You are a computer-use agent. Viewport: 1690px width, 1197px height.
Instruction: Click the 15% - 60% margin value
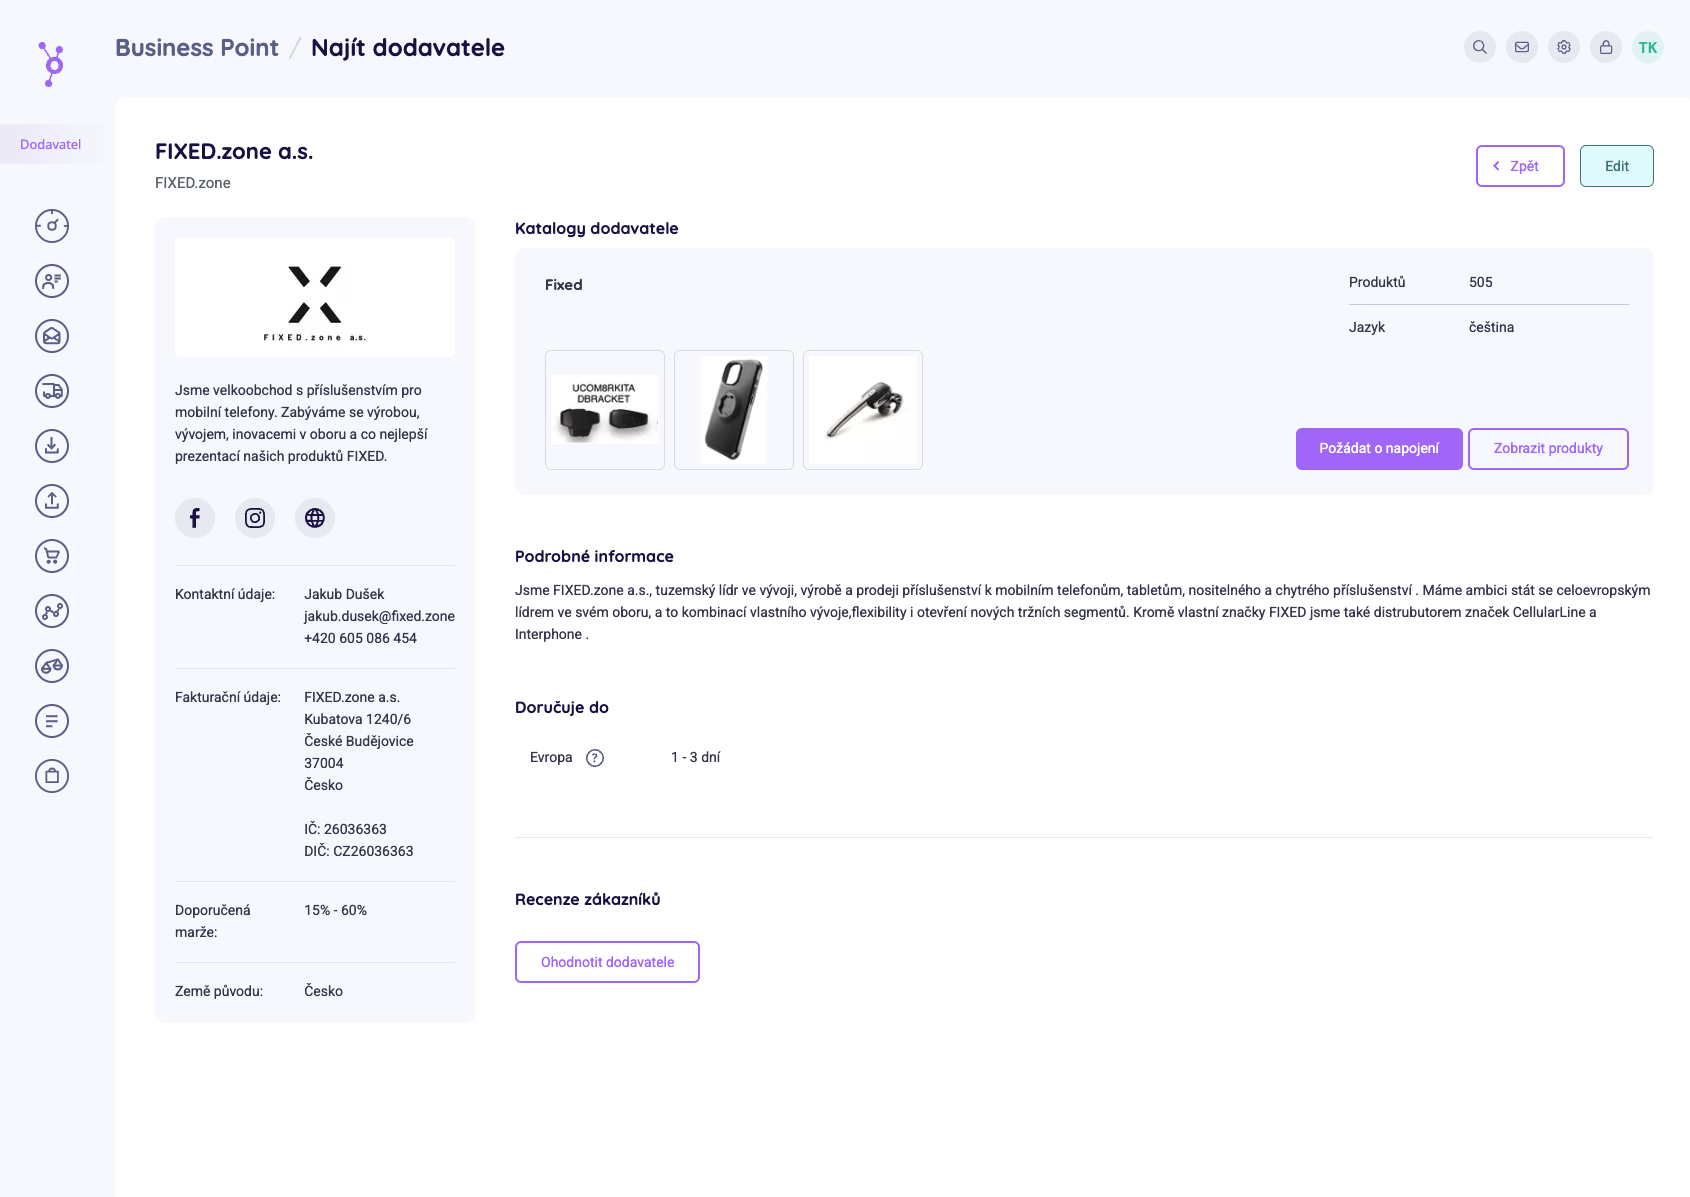[335, 910]
